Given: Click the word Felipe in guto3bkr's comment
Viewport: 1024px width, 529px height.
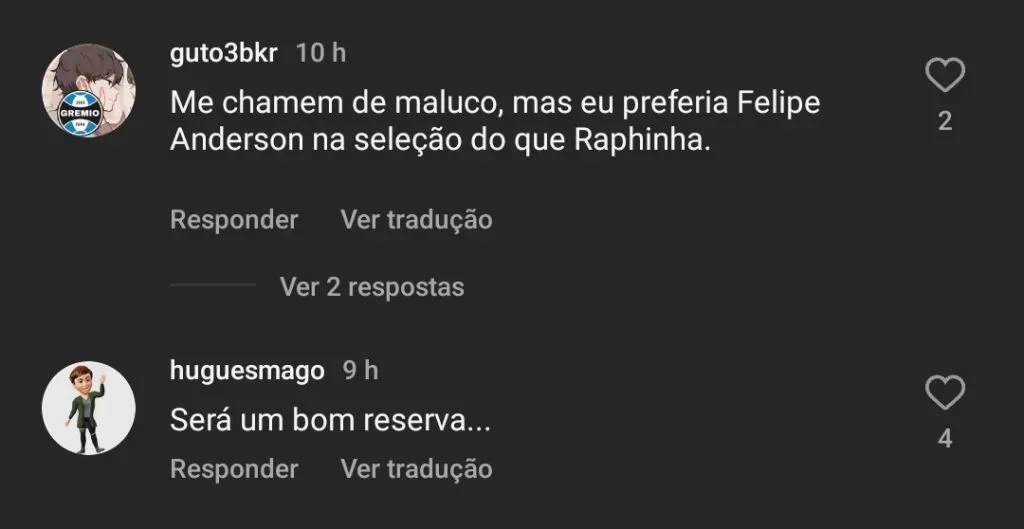Looking at the screenshot, I should [778, 104].
